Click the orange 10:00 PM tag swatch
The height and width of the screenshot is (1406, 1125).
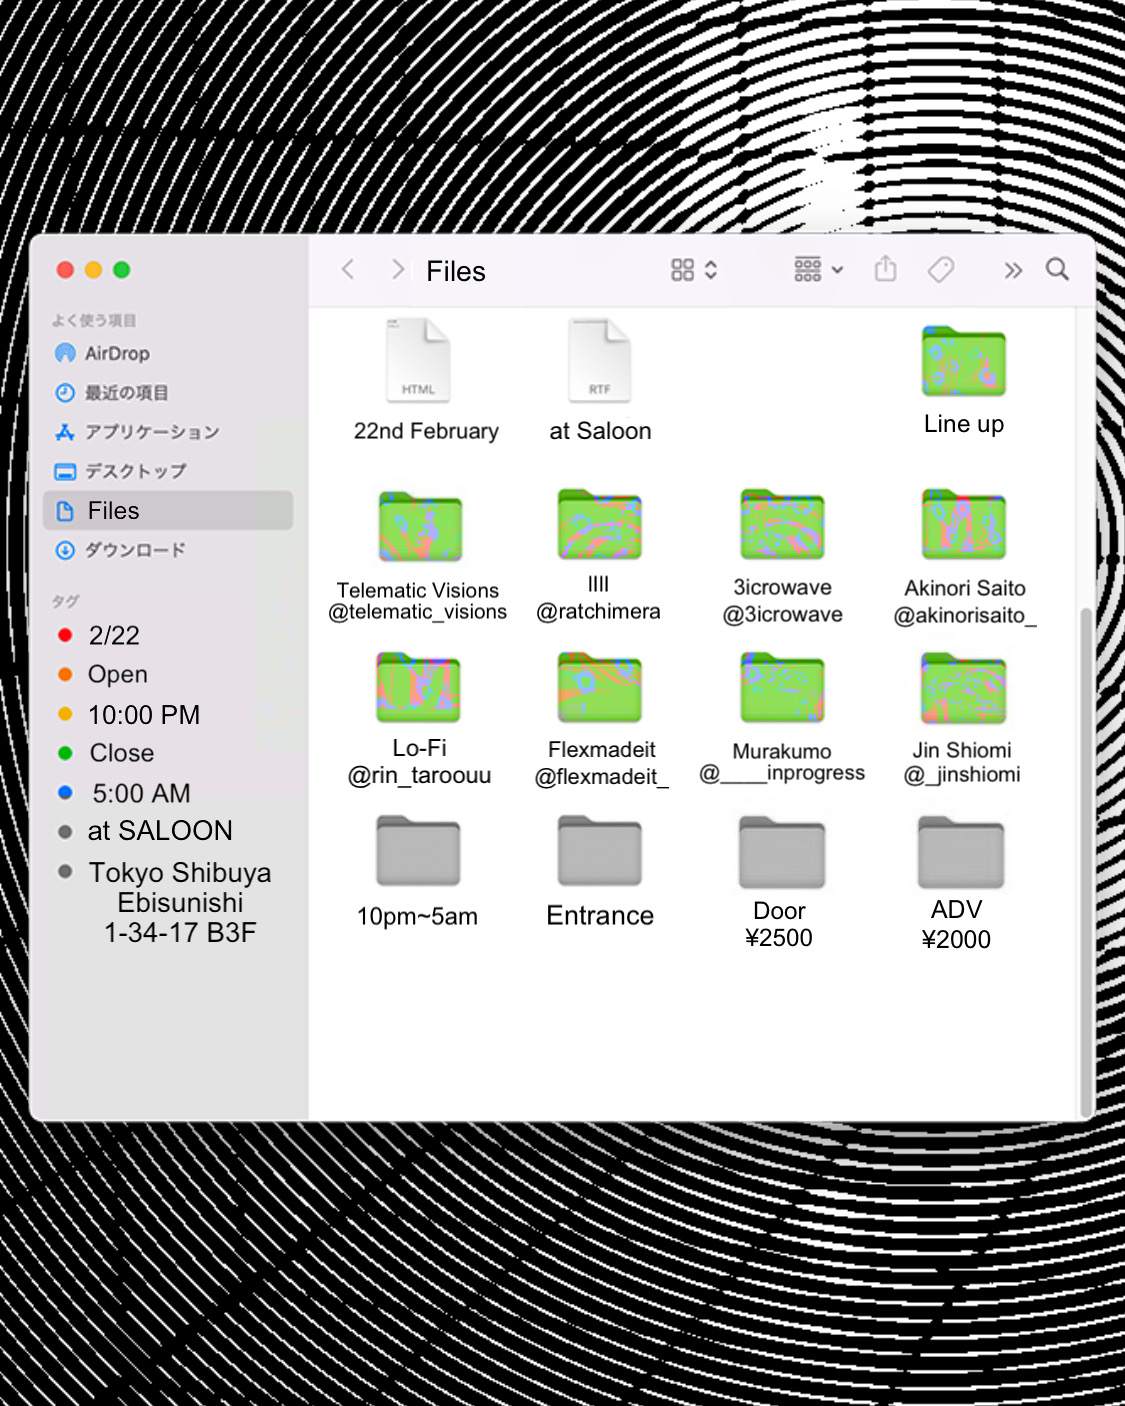65,714
